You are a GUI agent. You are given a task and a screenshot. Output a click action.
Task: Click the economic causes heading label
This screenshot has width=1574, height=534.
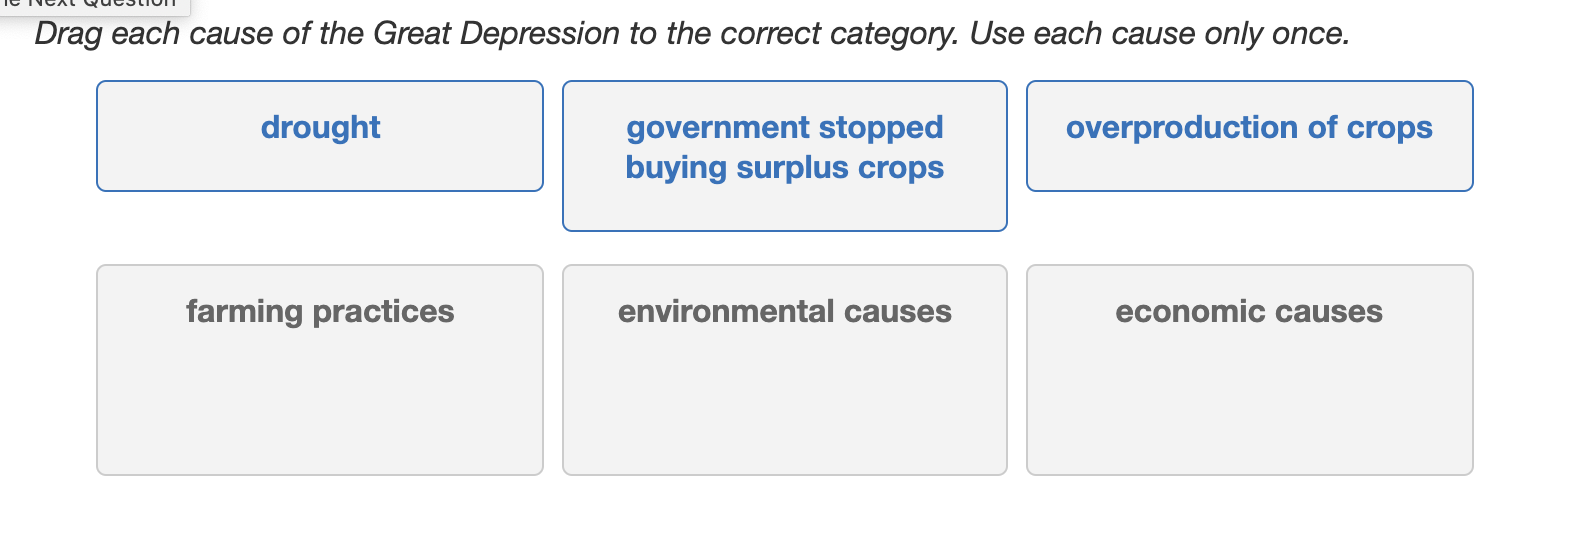click(1250, 312)
